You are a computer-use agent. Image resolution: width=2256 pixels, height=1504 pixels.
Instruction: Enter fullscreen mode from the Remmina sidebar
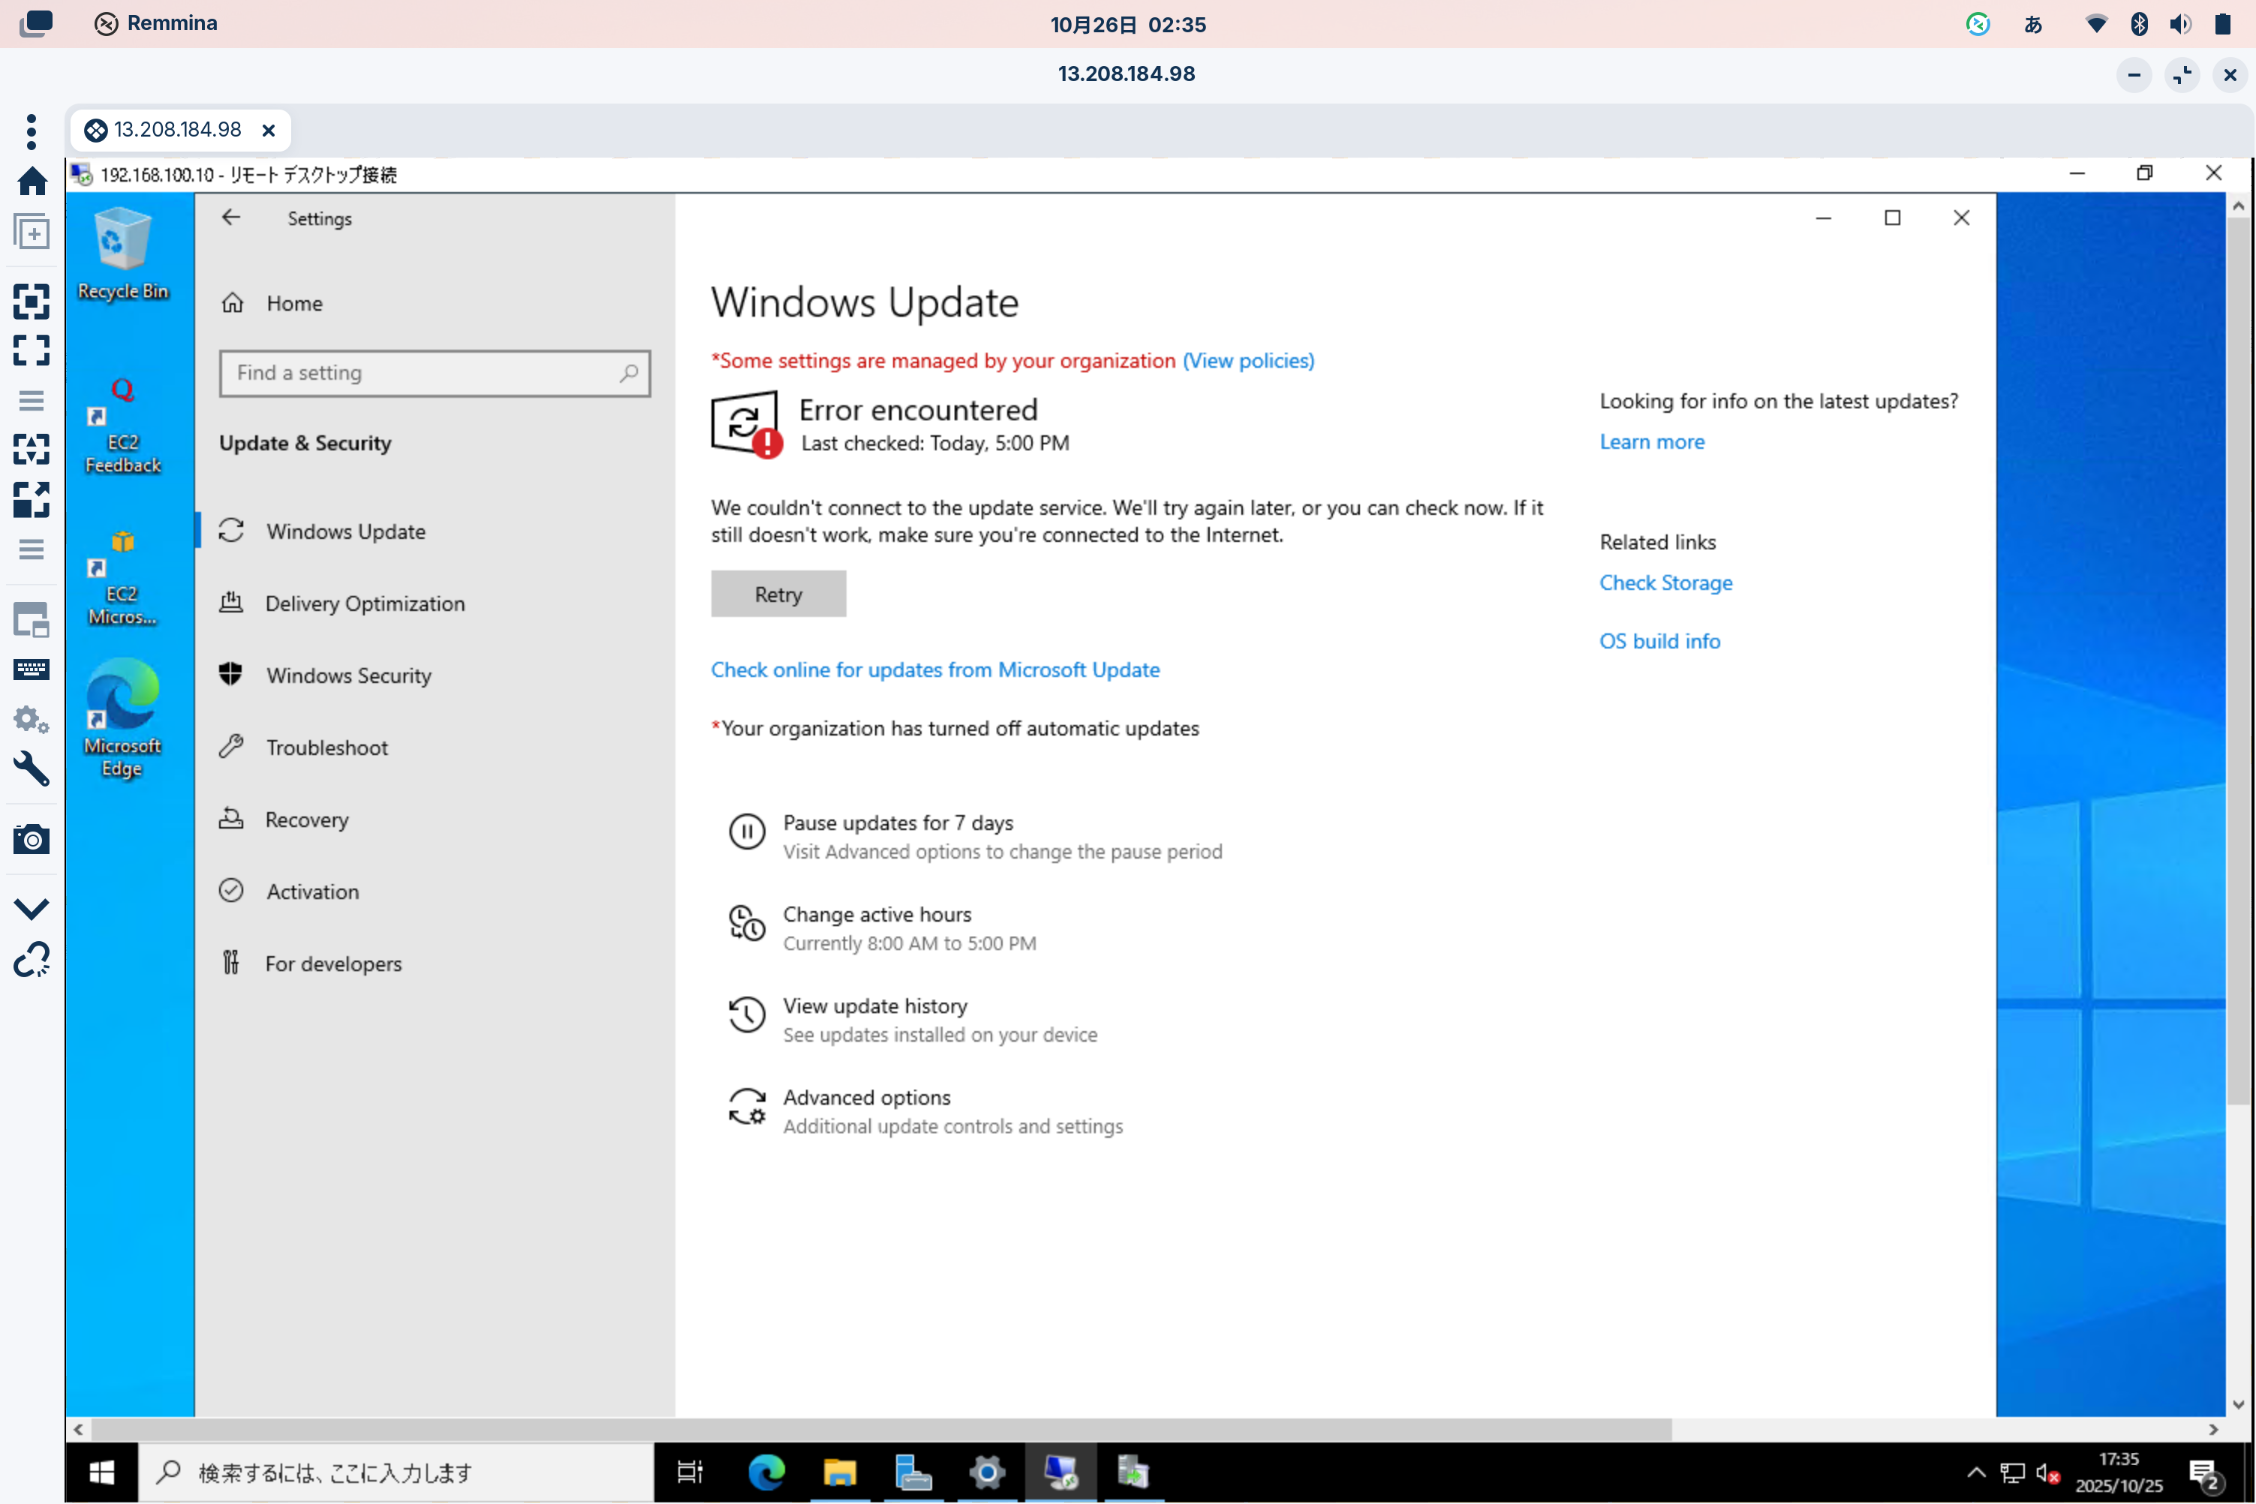point(32,350)
